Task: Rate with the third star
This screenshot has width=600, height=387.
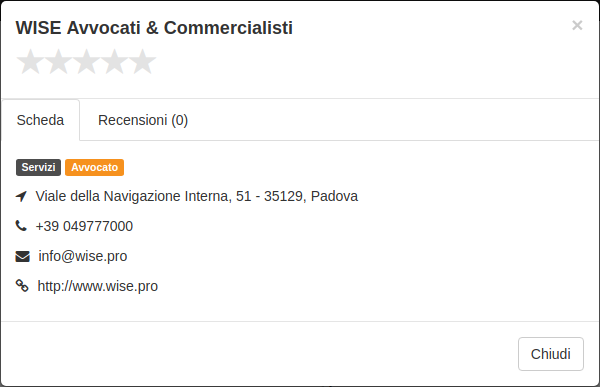Action: pyautogui.click(x=86, y=61)
